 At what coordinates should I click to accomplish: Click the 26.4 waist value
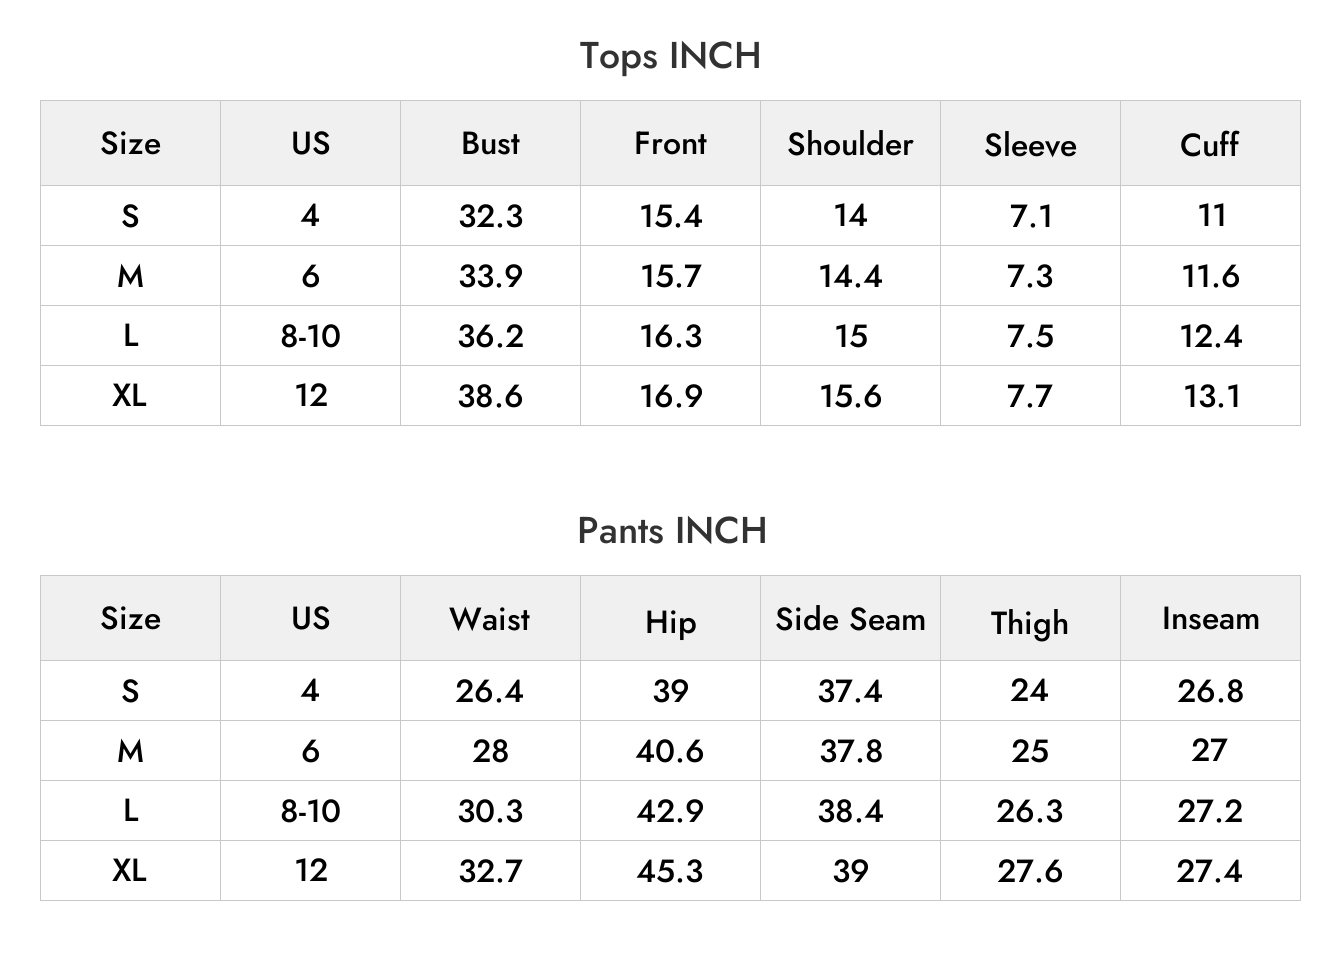(490, 691)
